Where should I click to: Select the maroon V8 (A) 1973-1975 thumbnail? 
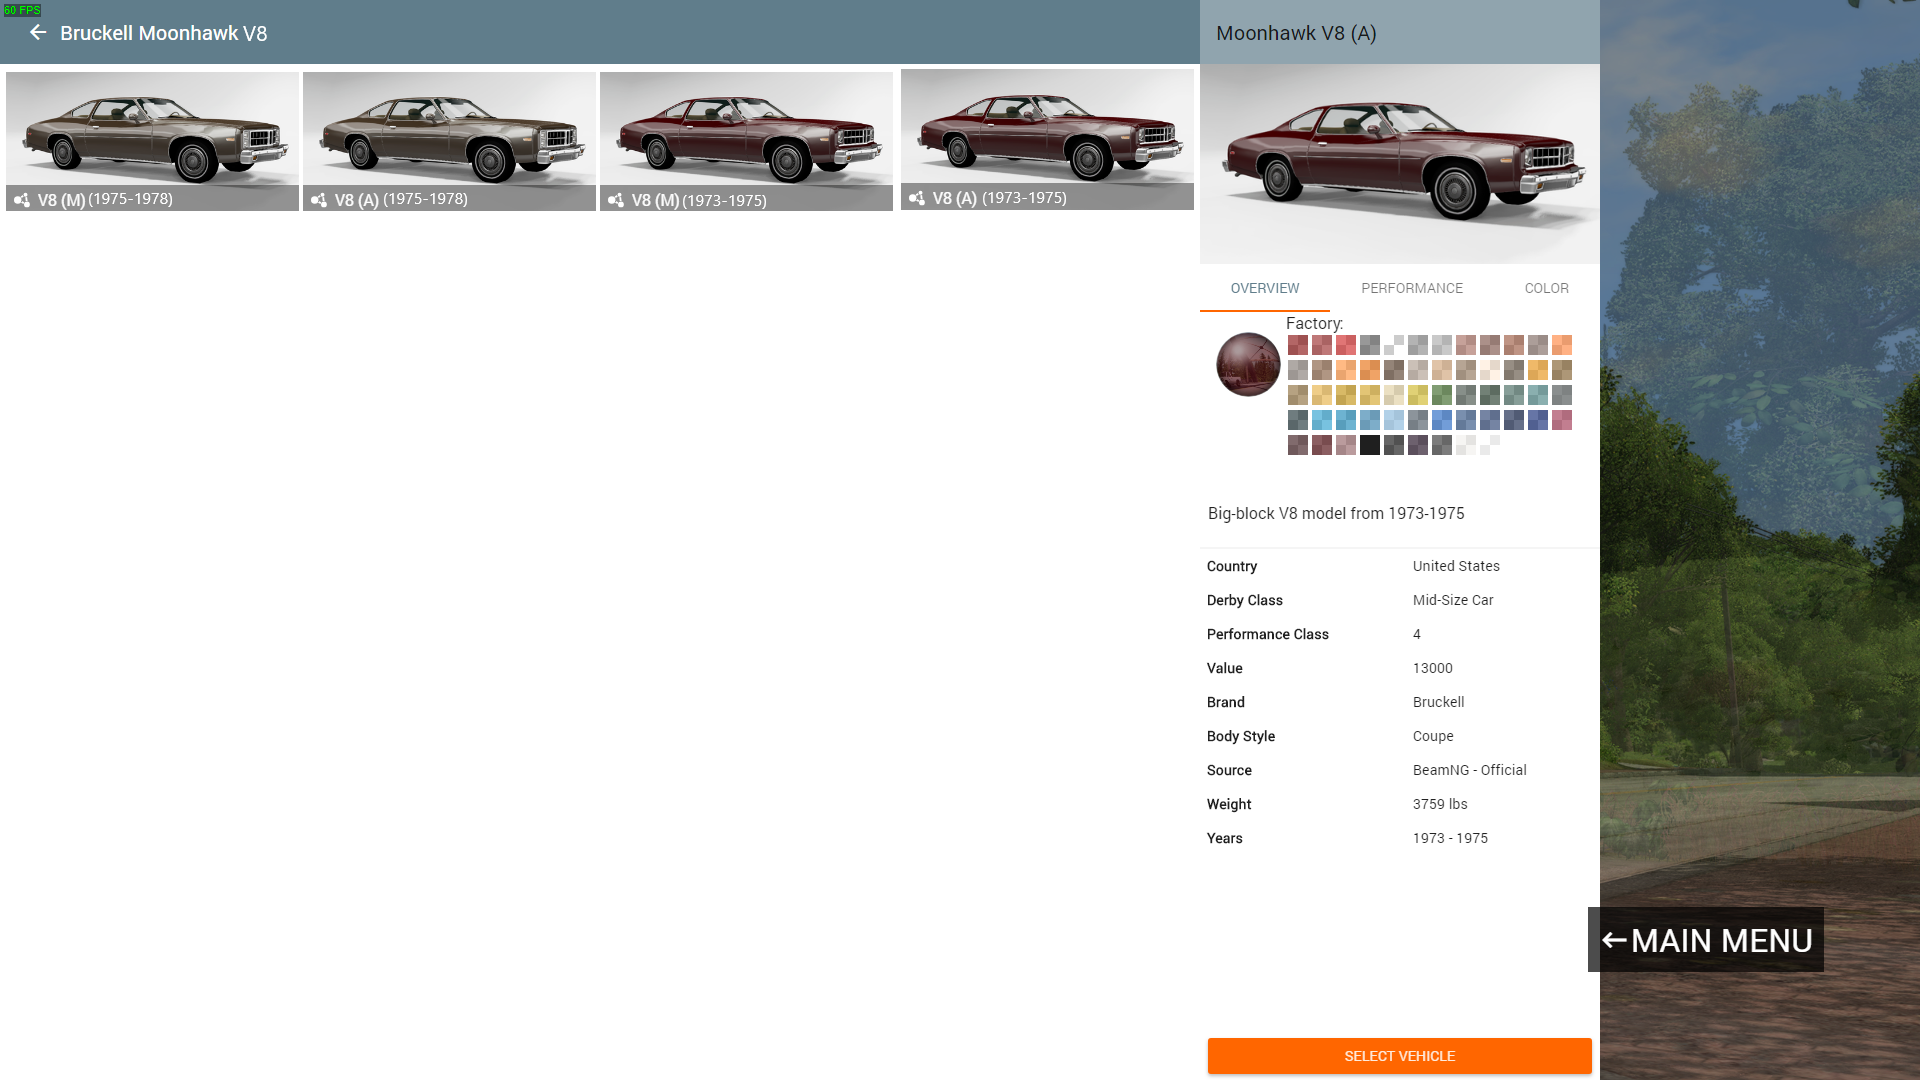tap(1047, 139)
